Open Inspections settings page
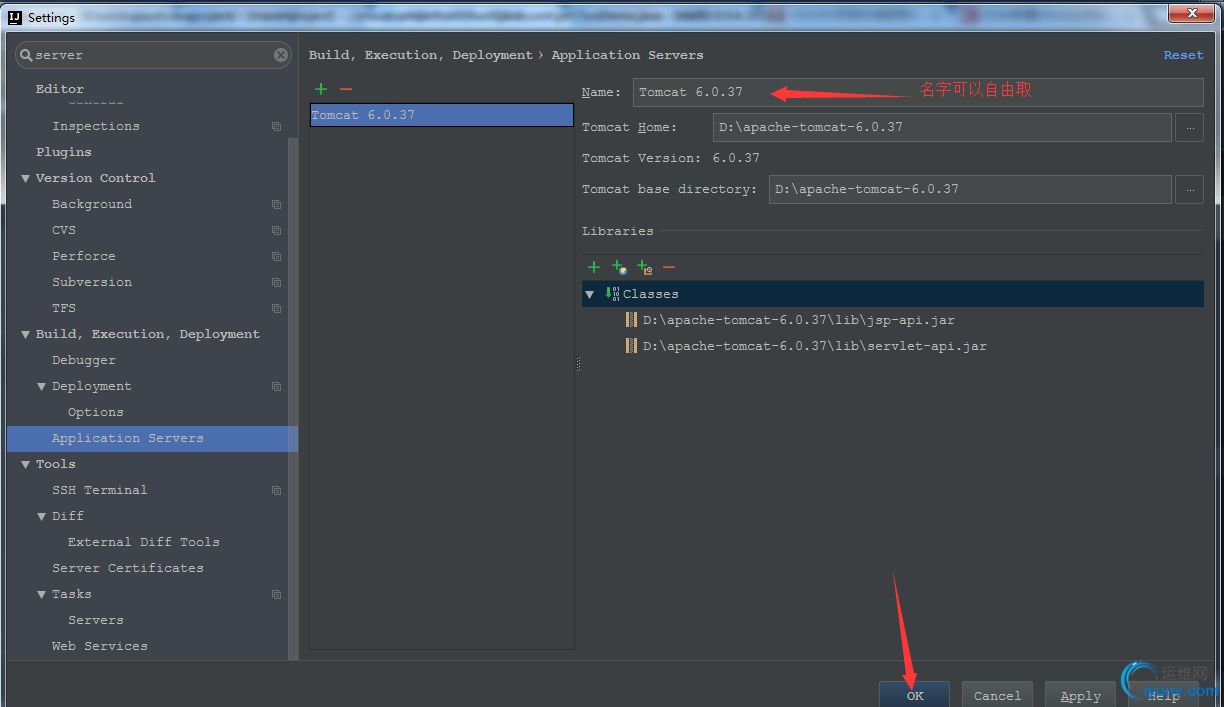The width and height of the screenshot is (1224, 707). [96, 126]
